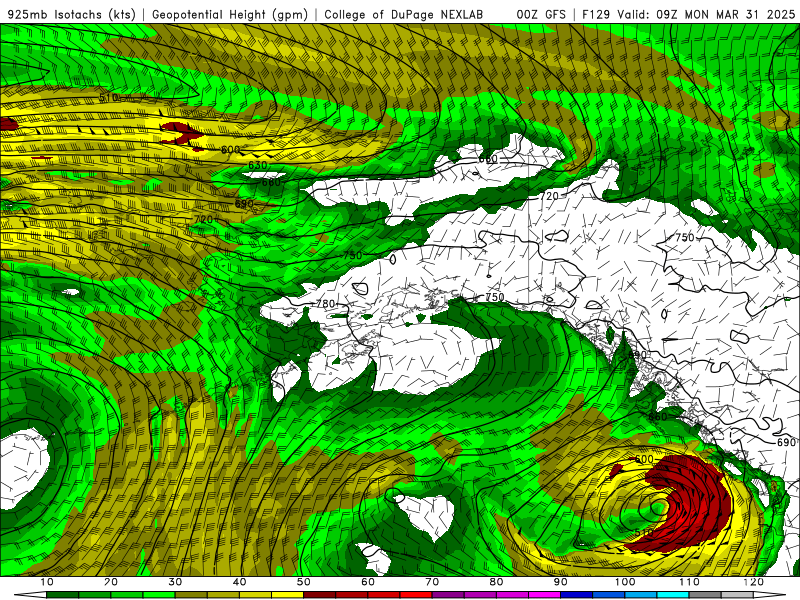The image size is (800, 600).
Task: Select the bright red 65-70 kt legend swatch
Action: click(x=416, y=595)
